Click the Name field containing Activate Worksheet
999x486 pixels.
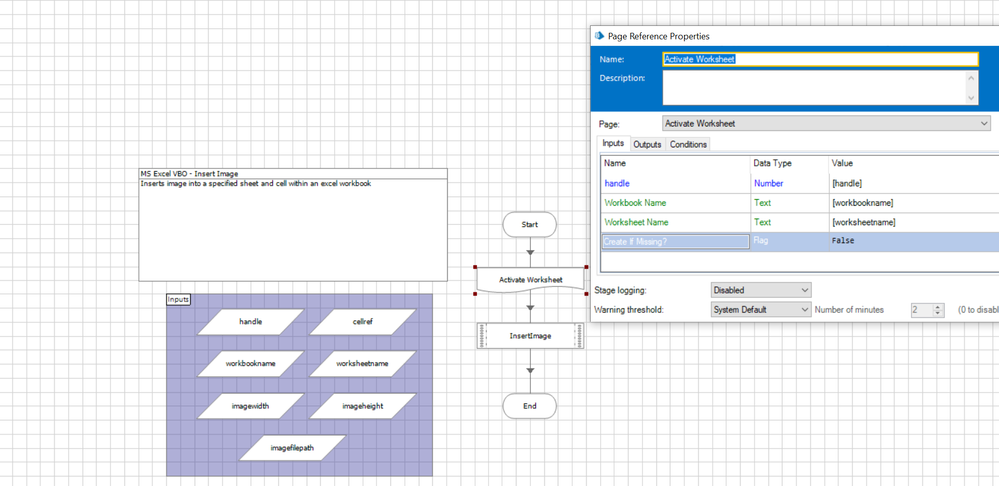point(820,59)
